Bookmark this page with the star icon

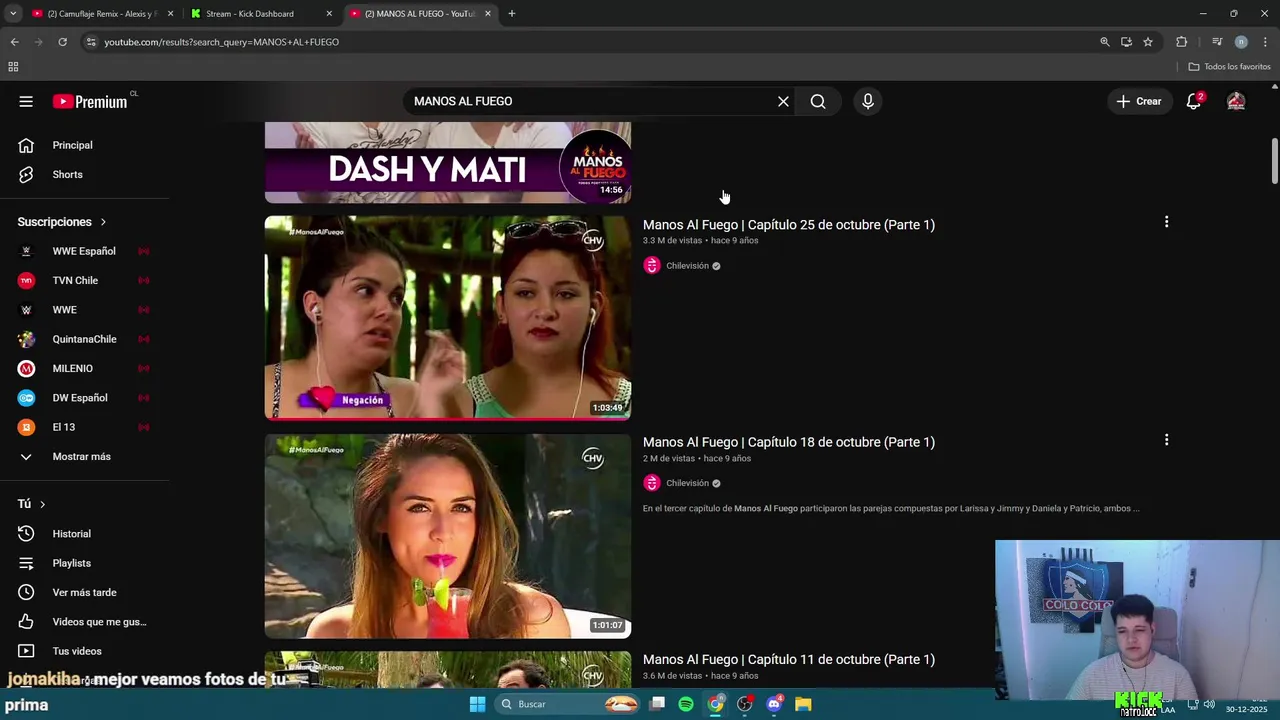(x=1148, y=42)
